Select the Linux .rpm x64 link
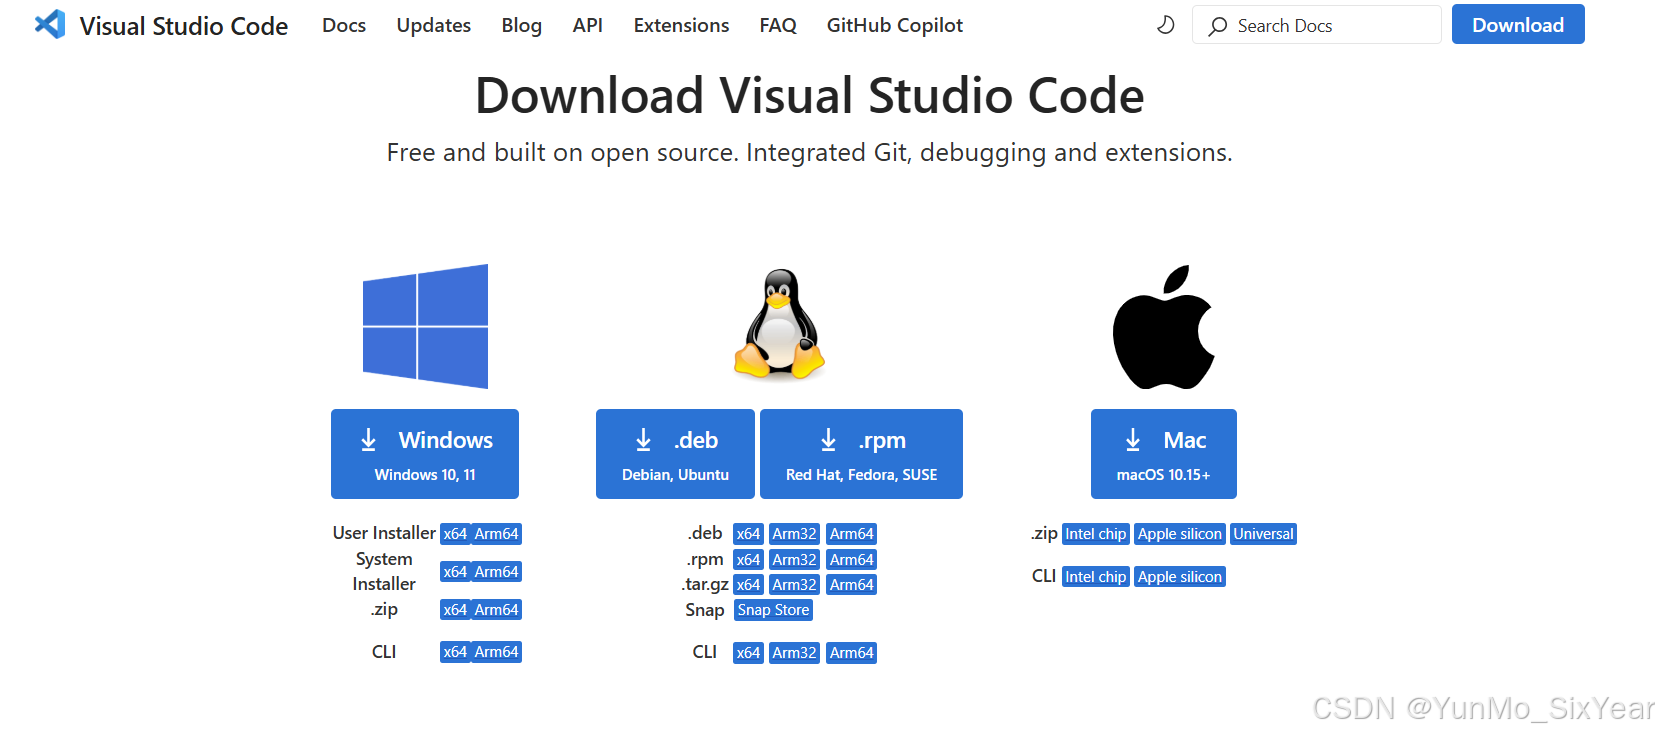Image resolution: width=1659 pixels, height=738 pixels. pyautogui.click(x=748, y=560)
